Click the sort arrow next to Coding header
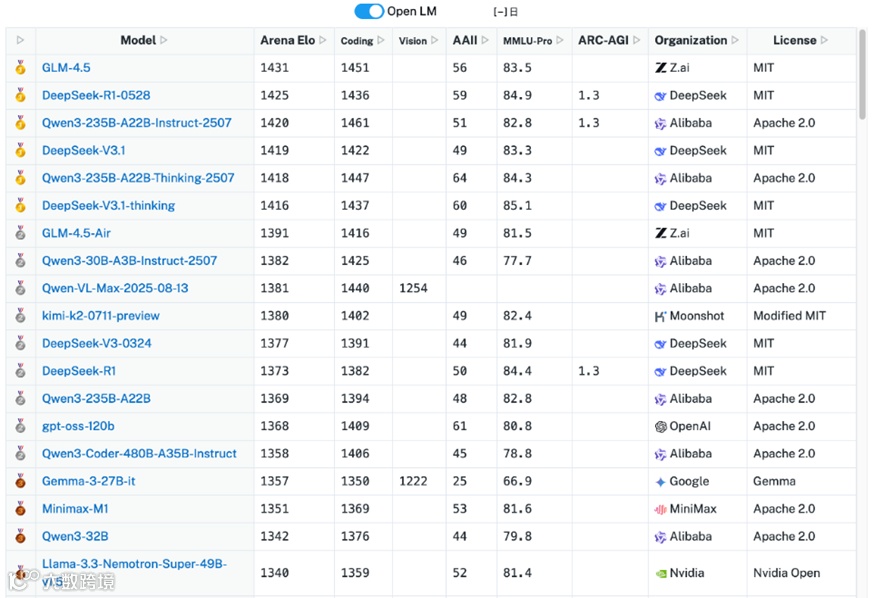The width and height of the screenshot is (874, 598). click(x=381, y=40)
